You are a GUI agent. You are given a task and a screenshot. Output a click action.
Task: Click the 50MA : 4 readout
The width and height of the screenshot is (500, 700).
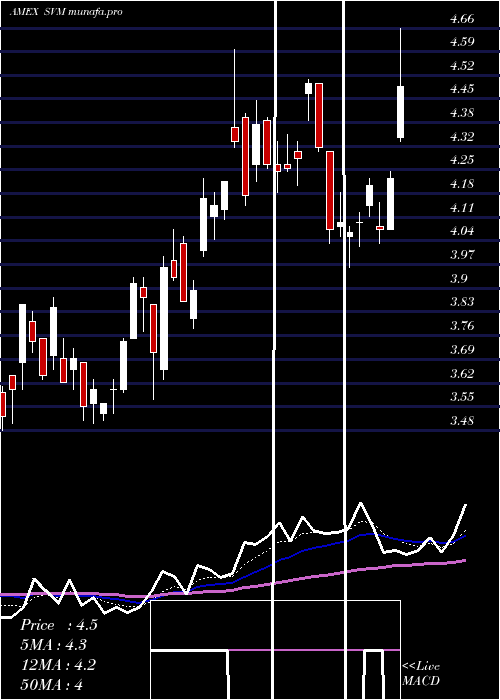(x=52, y=685)
